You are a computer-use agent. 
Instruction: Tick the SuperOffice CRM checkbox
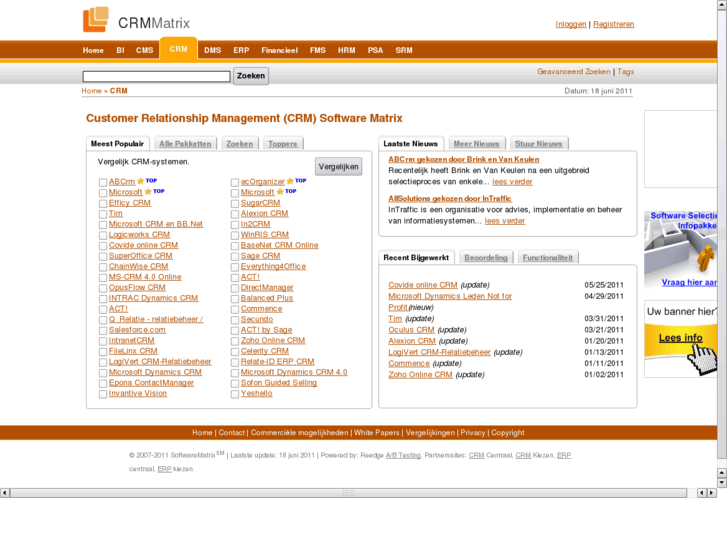click(x=103, y=256)
